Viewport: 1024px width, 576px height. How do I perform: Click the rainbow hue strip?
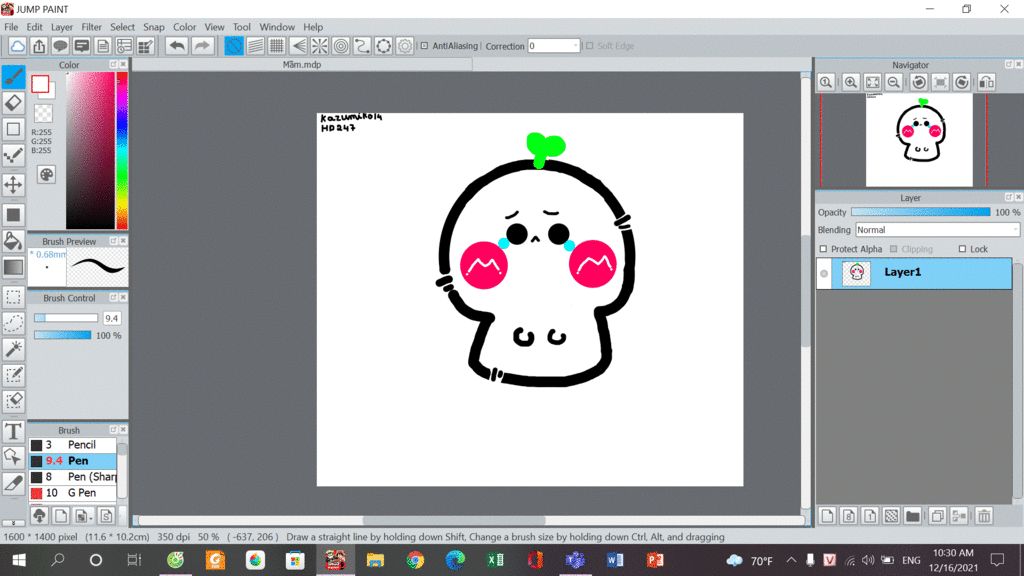point(121,150)
